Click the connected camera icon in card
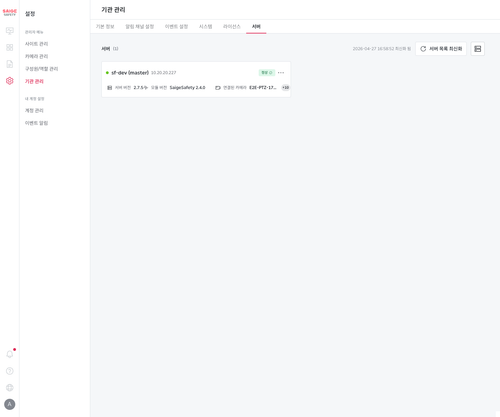500x417 pixels. [218, 88]
